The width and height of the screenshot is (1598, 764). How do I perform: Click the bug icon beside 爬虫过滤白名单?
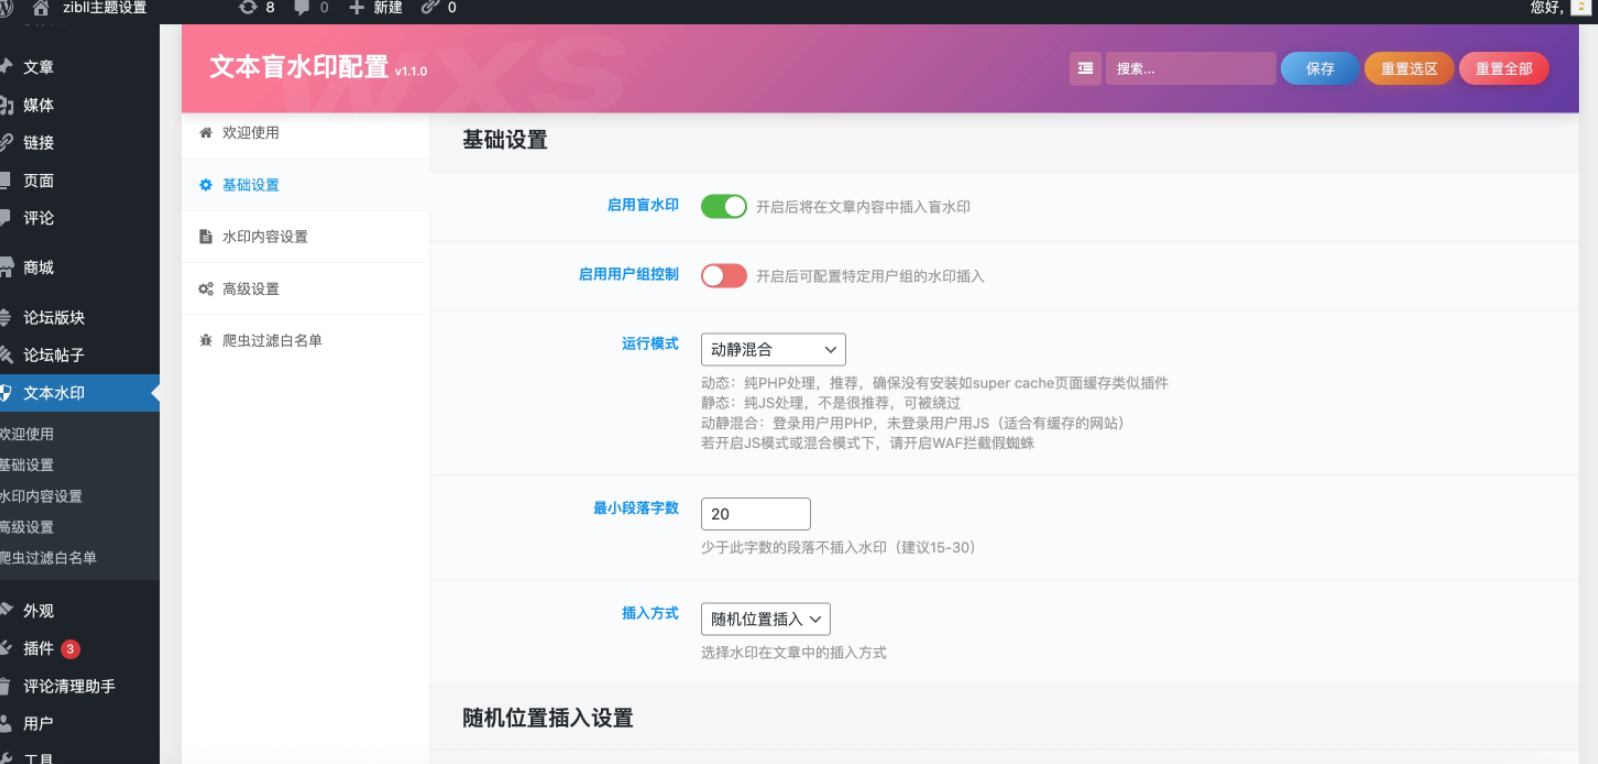tap(206, 341)
